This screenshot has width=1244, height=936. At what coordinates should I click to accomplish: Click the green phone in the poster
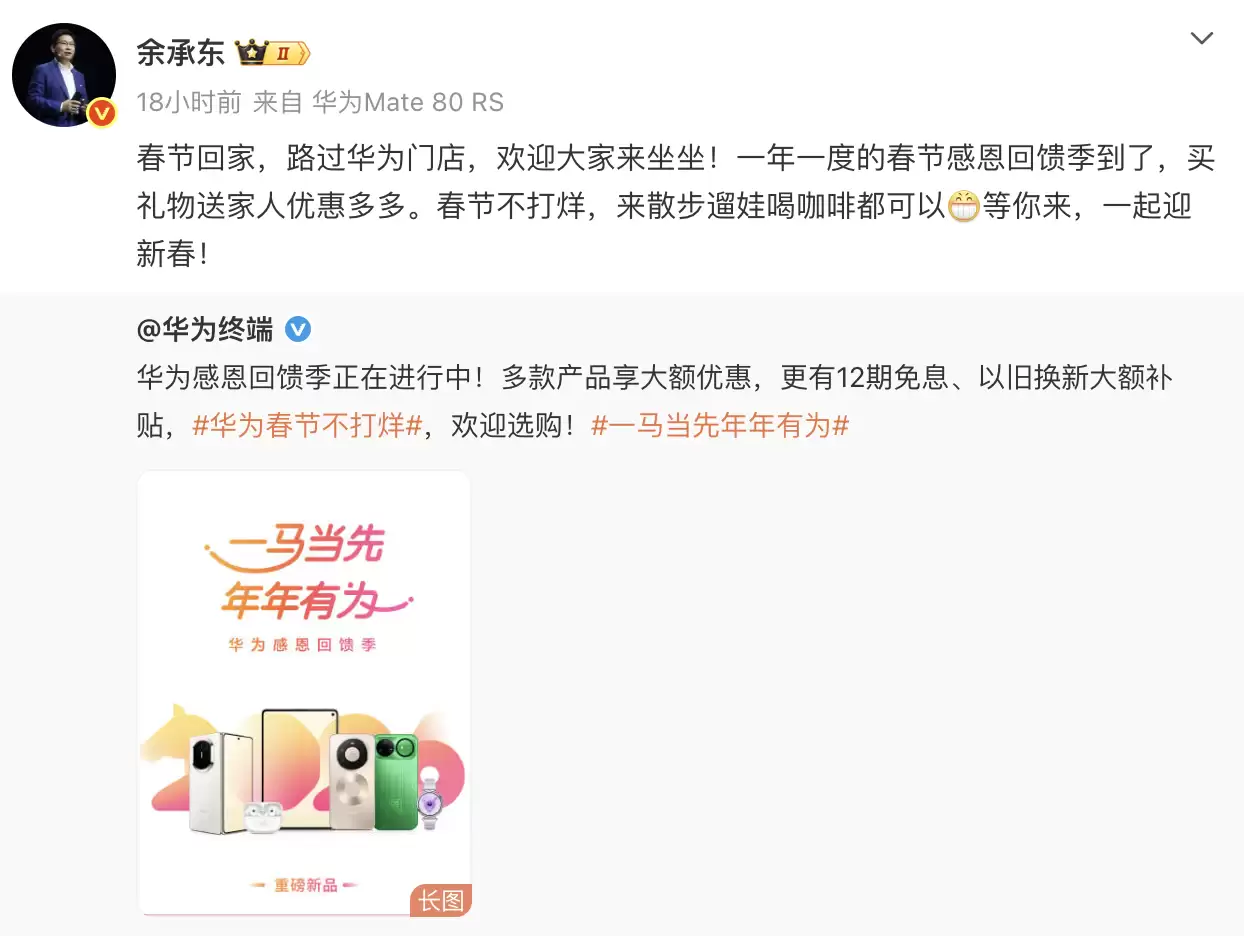(396, 781)
